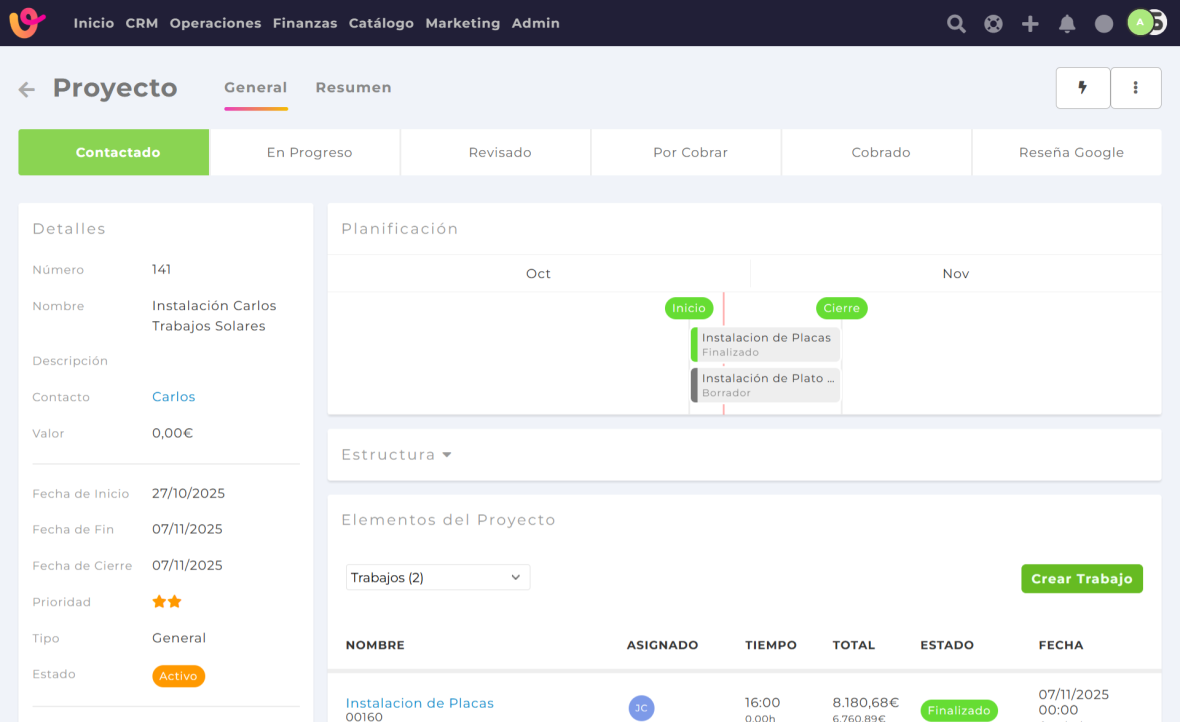Open the help lifebuoy icon
The height and width of the screenshot is (722, 1180).
tap(993, 24)
